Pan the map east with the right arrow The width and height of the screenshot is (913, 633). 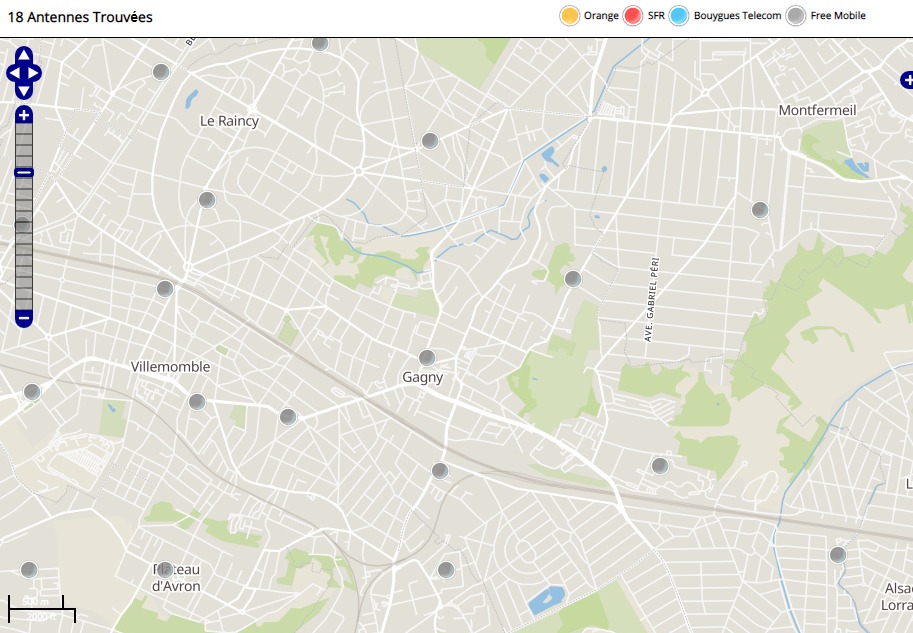coord(35,73)
